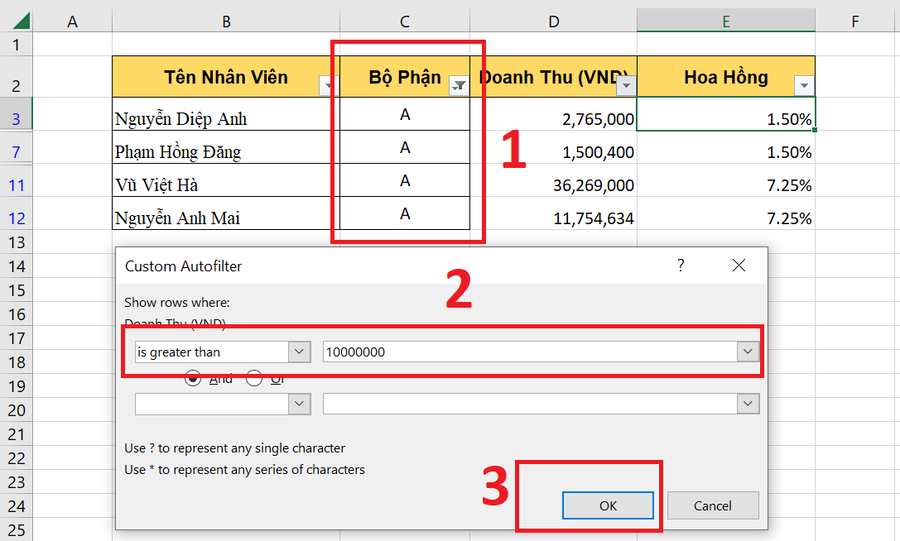Click the Hoa Hồng cell for Phạm Hồng Đăng
This screenshot has width=900, height=541.
pos(726,147)
